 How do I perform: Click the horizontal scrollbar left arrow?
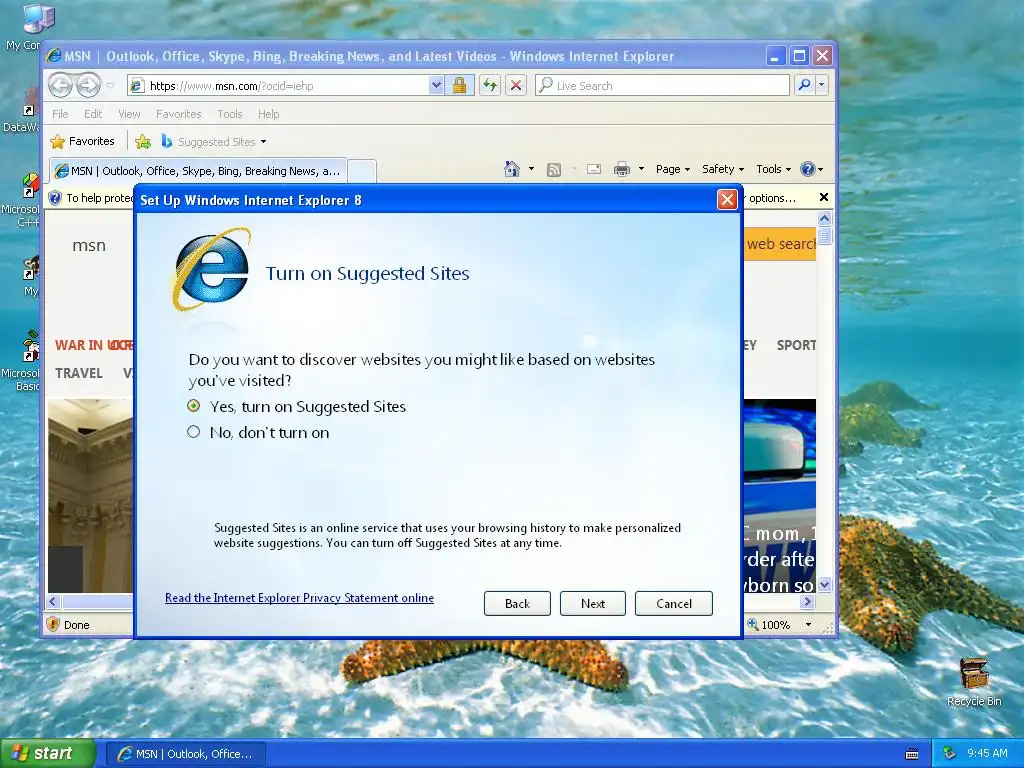tap(54, 601)
